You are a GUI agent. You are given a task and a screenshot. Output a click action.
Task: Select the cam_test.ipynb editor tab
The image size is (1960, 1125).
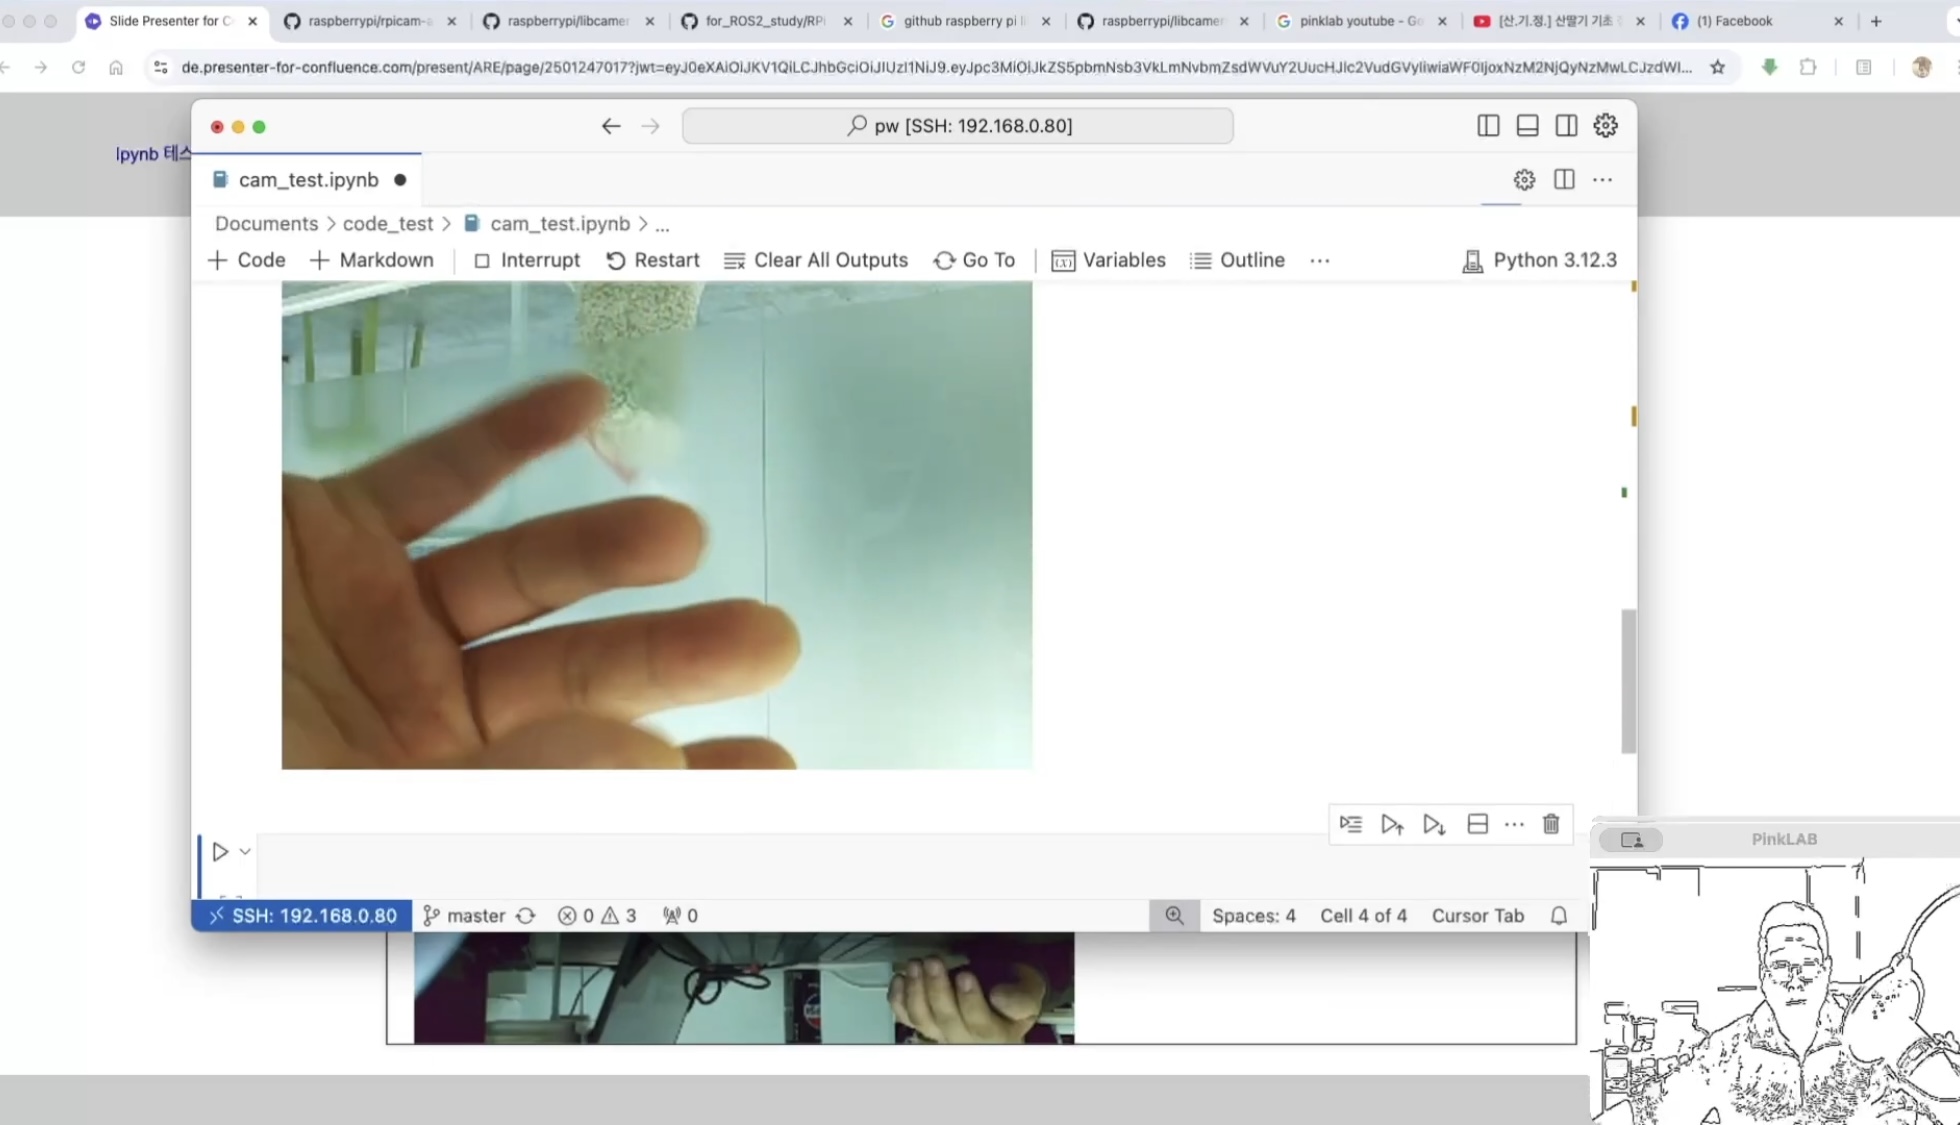tap(308, 180)
